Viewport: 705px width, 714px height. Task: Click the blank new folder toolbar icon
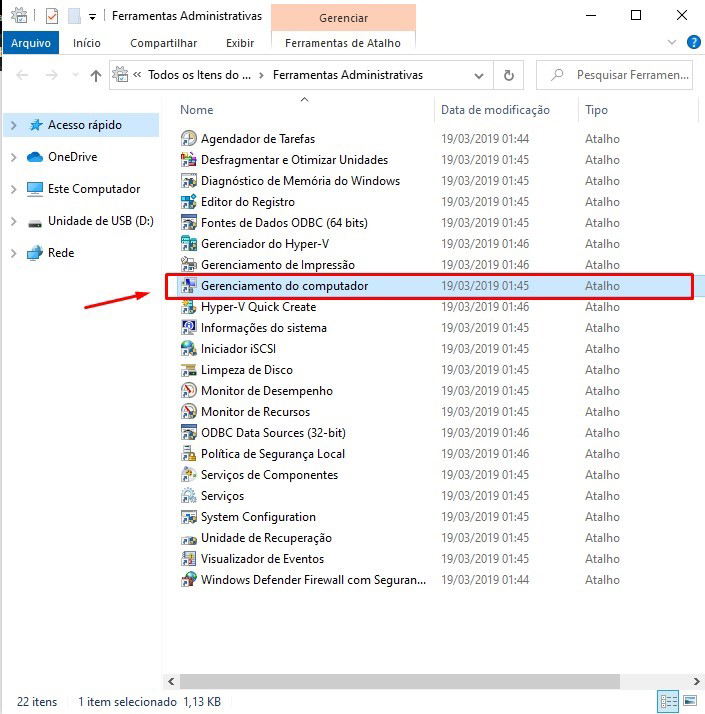74,16
